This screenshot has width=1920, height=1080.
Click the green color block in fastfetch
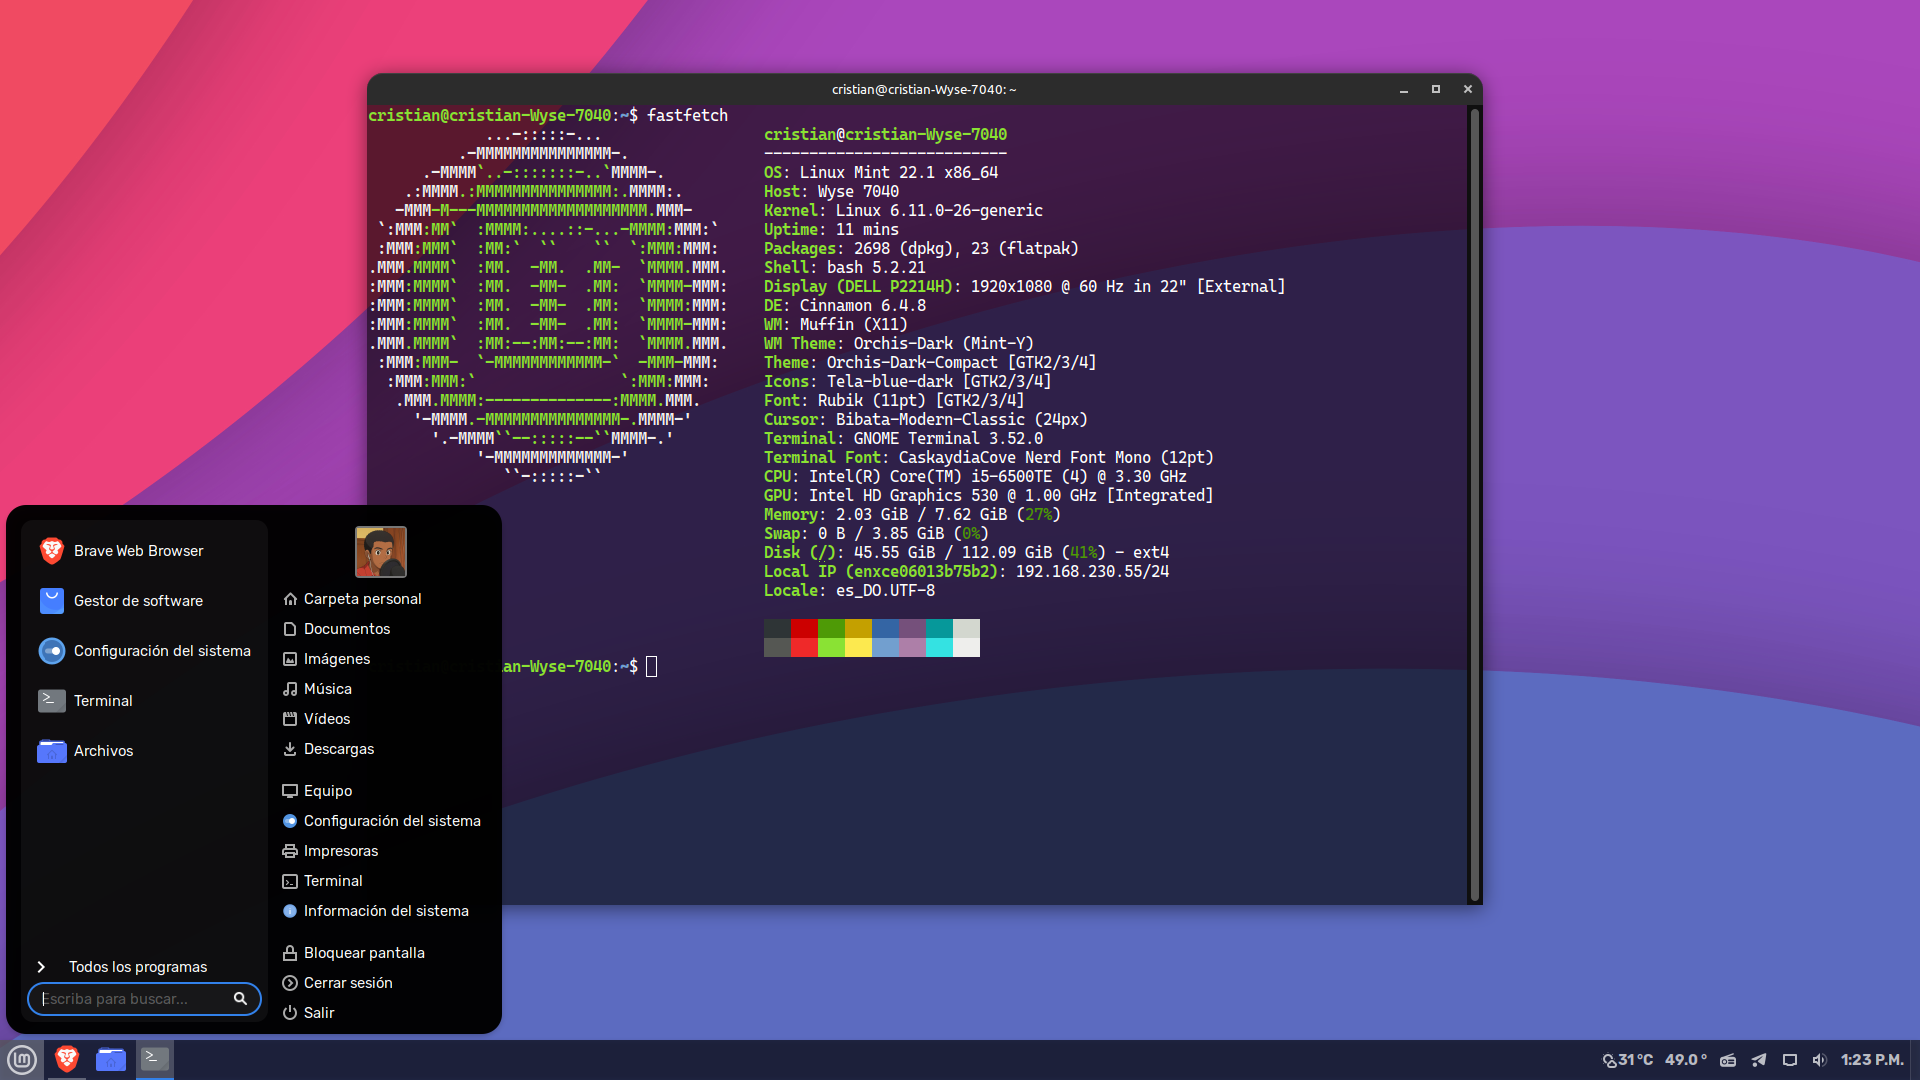pos(831,628)
